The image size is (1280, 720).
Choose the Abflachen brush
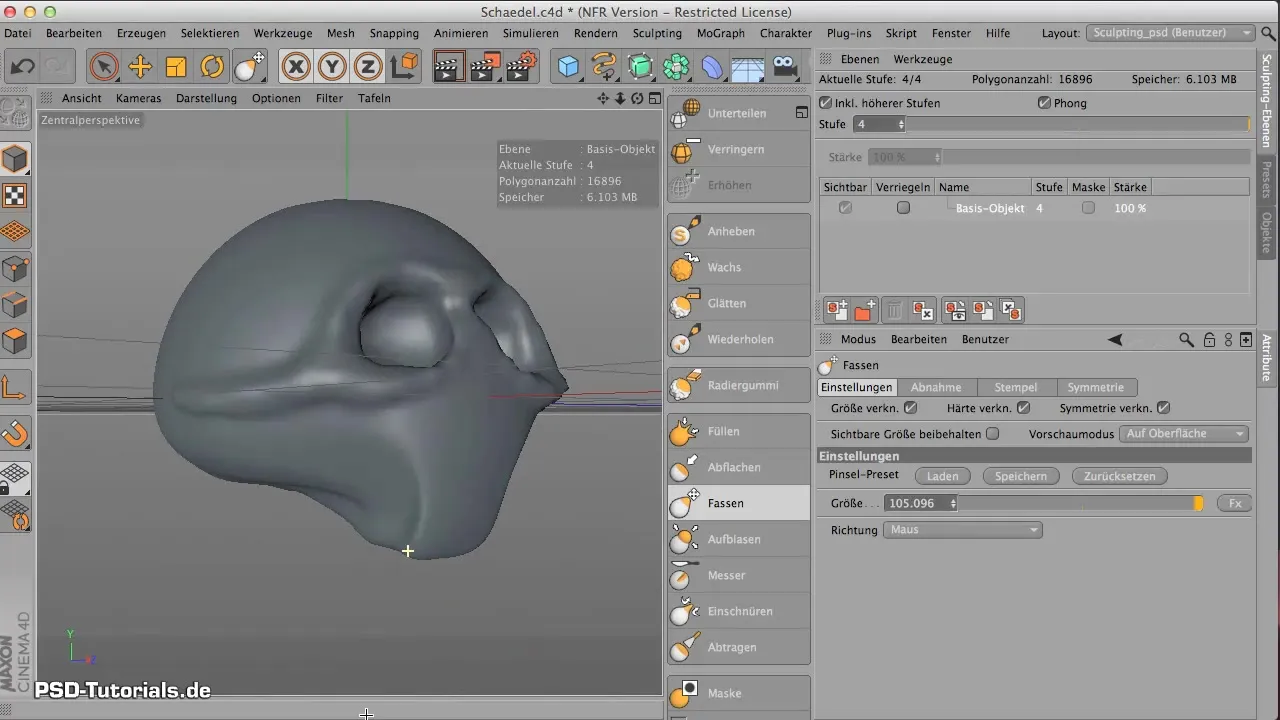[x=739, y=467]
